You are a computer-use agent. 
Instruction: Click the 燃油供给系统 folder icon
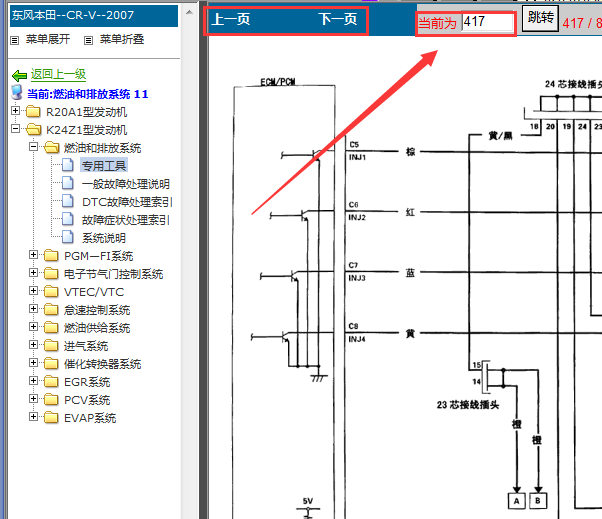(51, 327)
